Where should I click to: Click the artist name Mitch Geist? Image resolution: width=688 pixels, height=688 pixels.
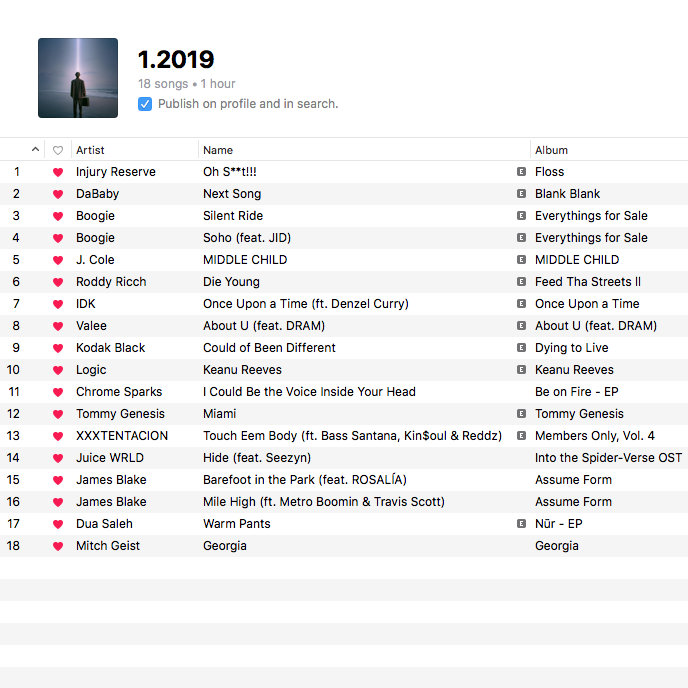click(x=108, y=545)
